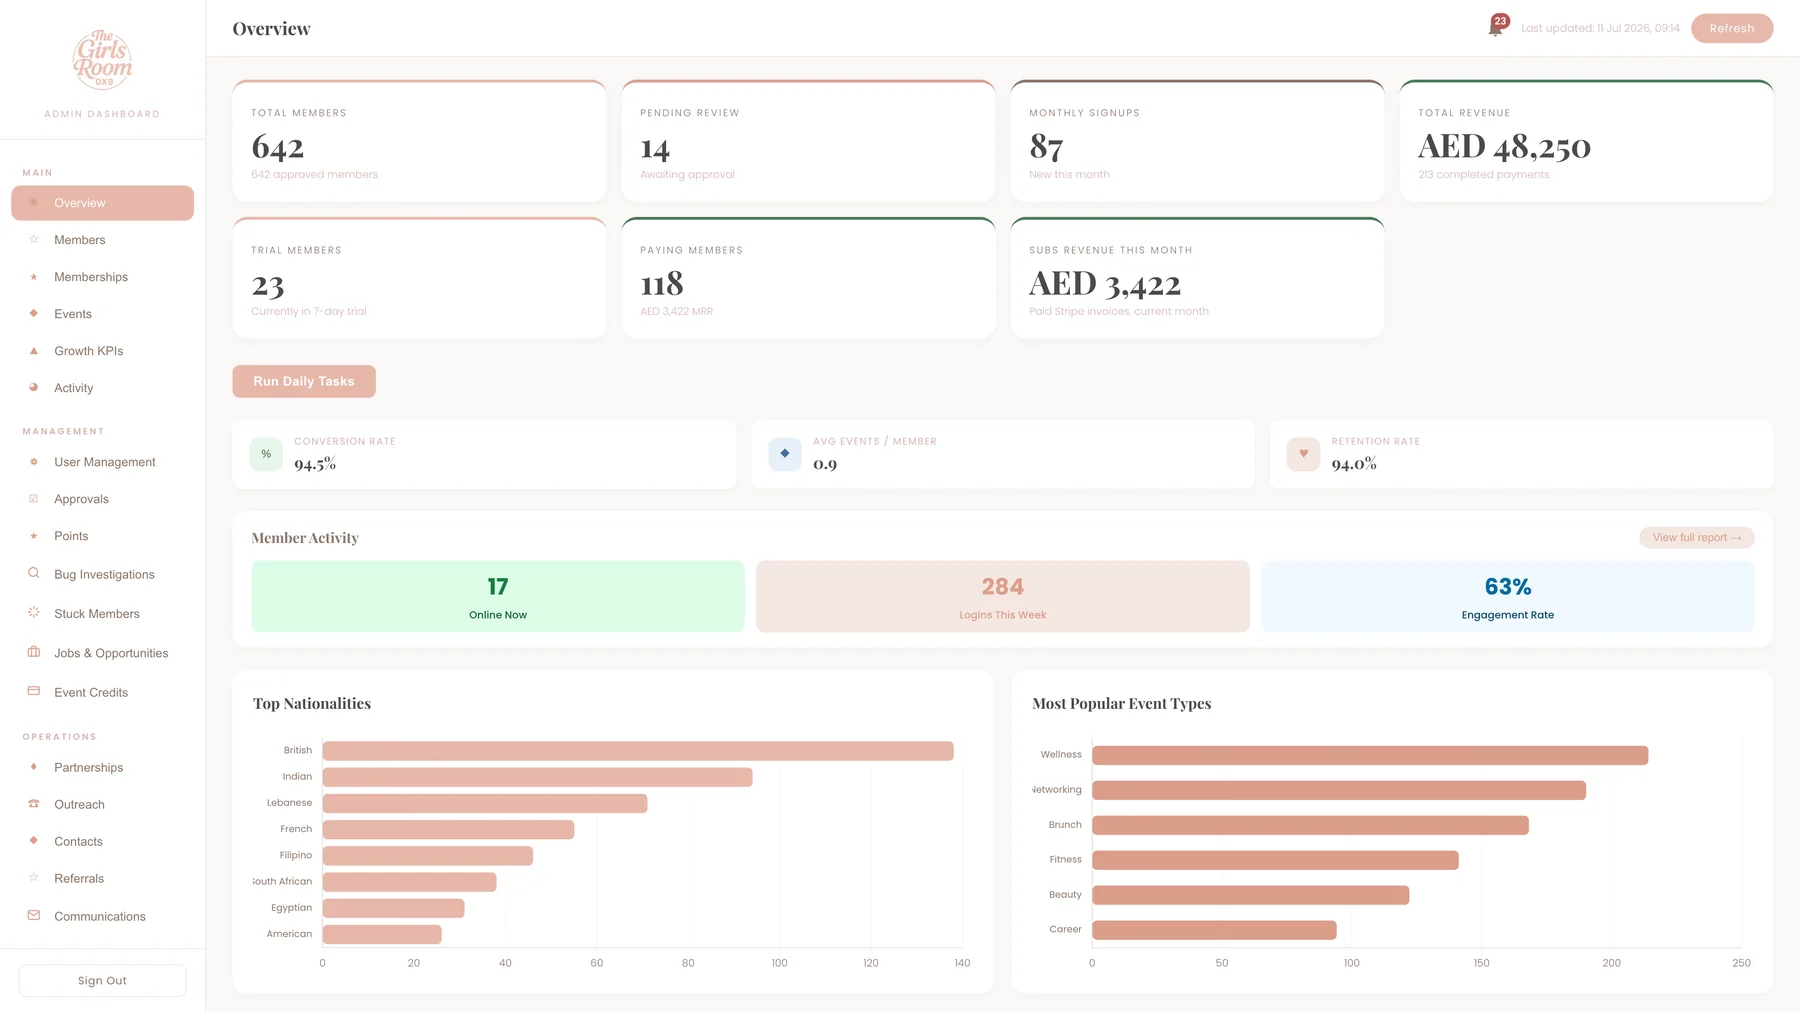Click the American bar in Top Nationalities
Image resolution: width=1800 pixels, height=1012 pixels.
coord(382,934)
